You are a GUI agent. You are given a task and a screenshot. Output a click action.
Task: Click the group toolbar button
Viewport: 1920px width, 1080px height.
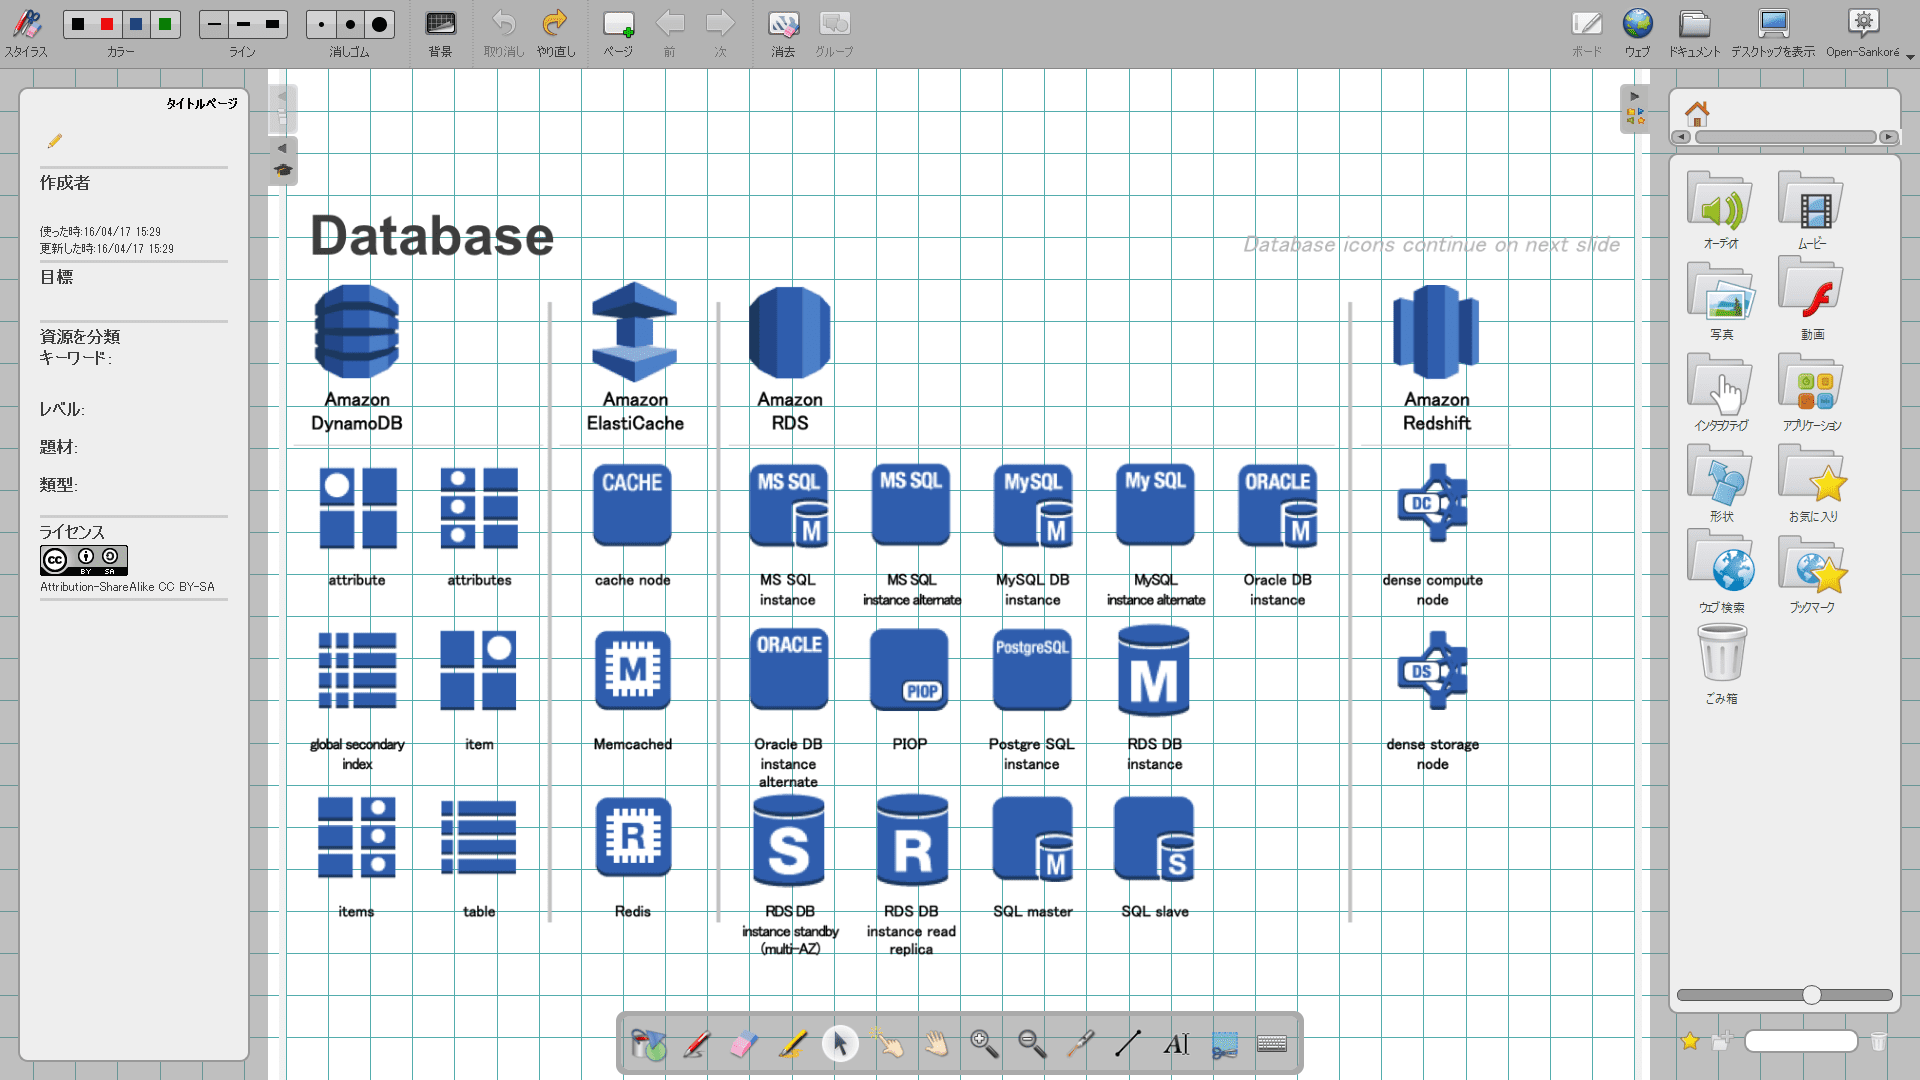click(x=834, y=33)
